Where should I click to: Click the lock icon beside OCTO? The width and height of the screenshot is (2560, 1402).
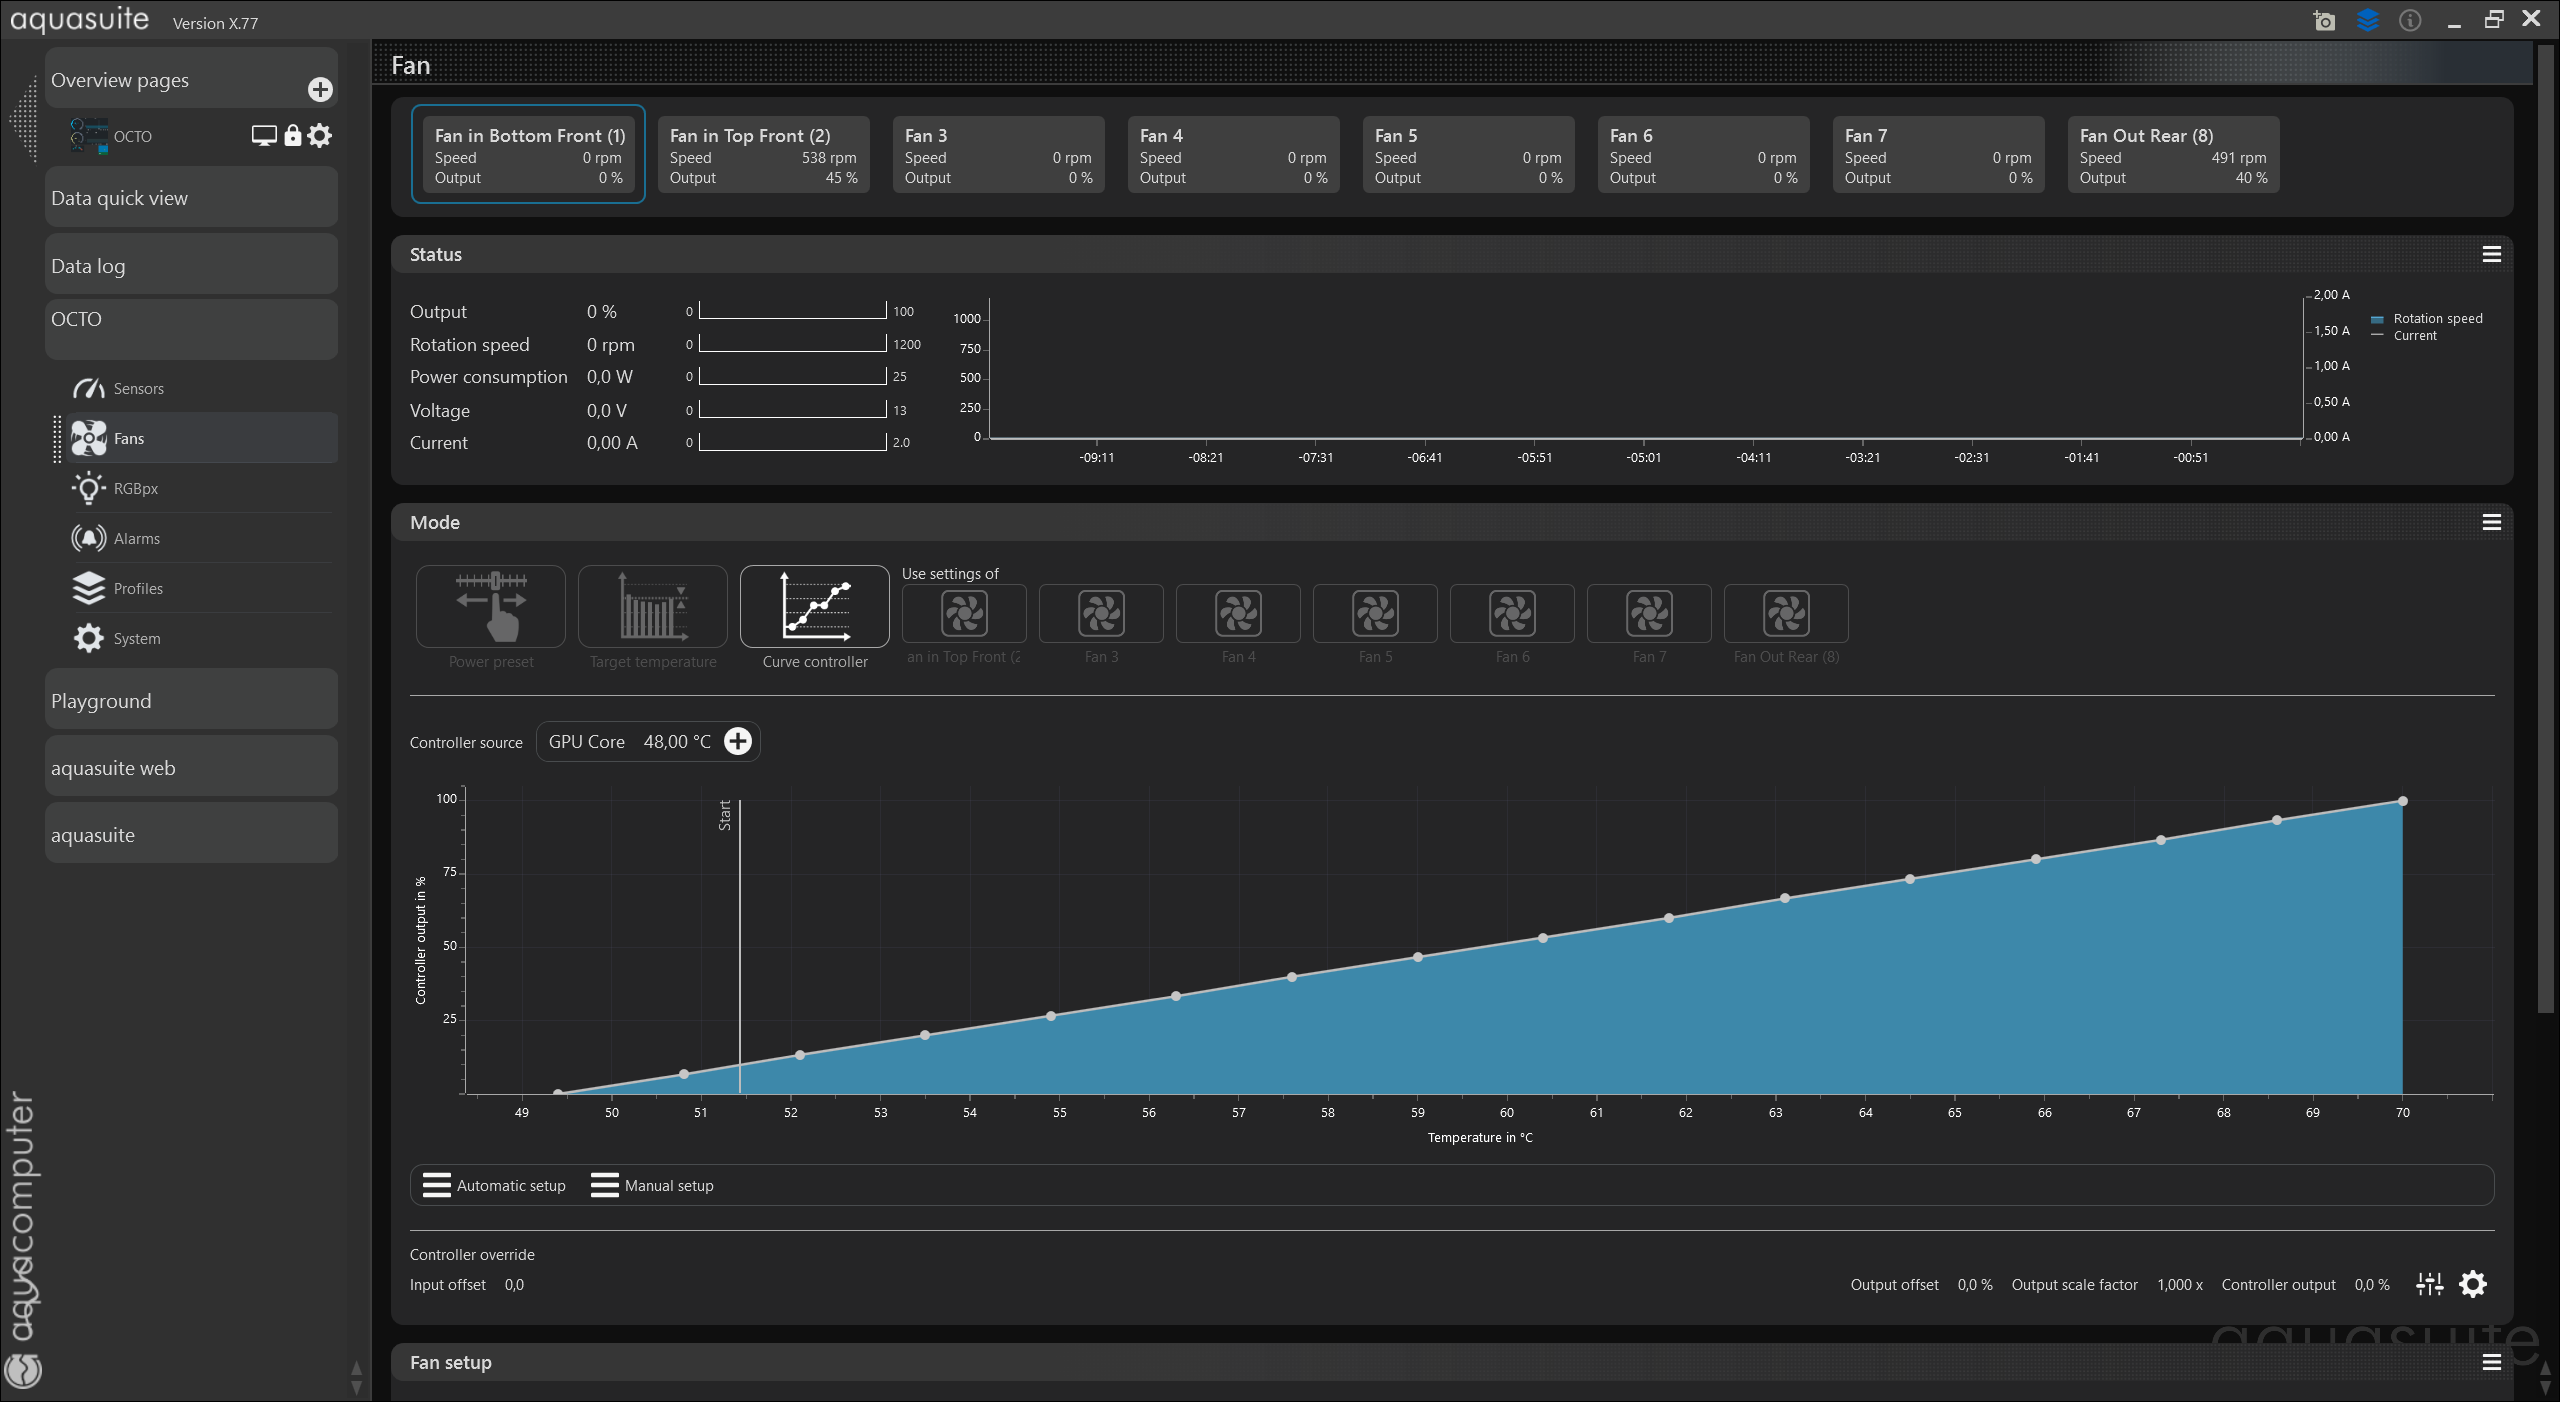292,136
